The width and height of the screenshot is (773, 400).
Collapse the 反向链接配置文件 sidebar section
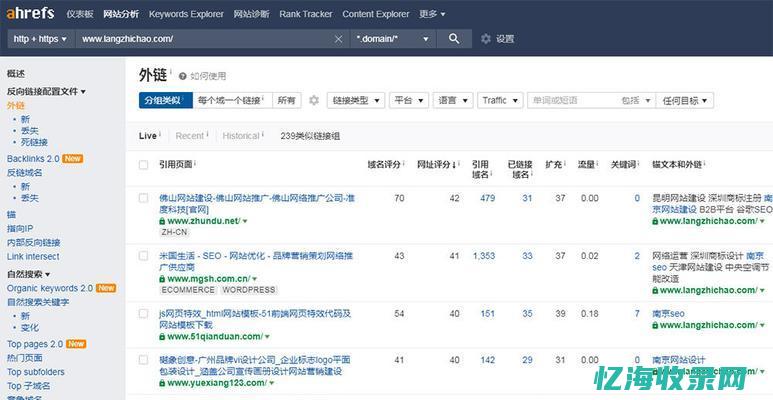[x=46, y=91]
